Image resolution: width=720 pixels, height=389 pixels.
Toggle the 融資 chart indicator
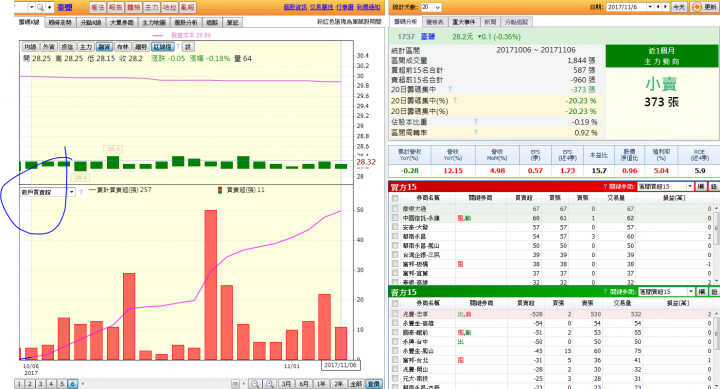[x=104, y=47]
